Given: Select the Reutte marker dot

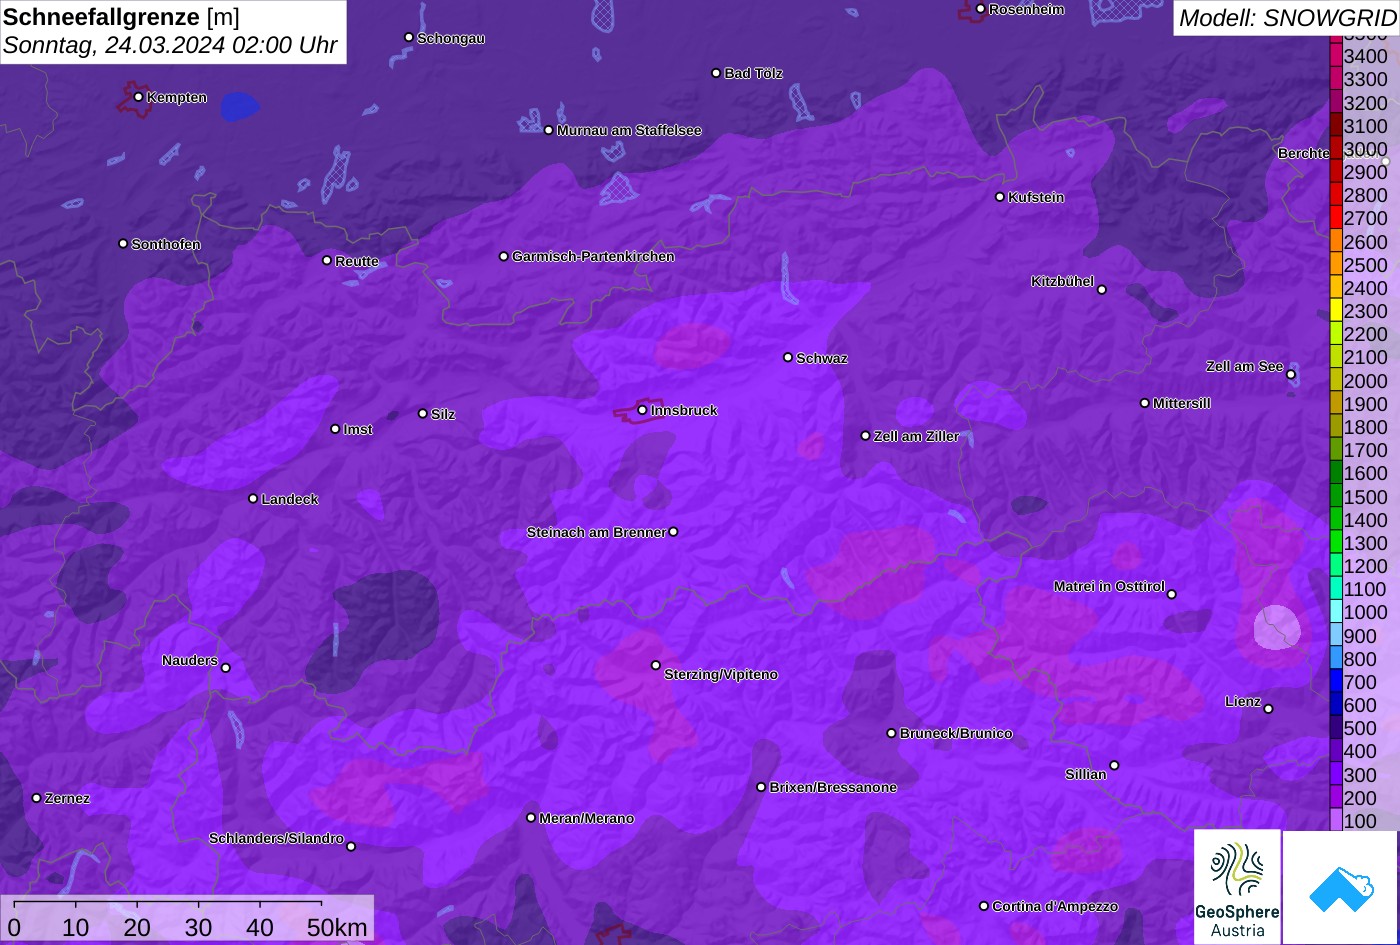Looking at the screenshot, I should [326, 260].
